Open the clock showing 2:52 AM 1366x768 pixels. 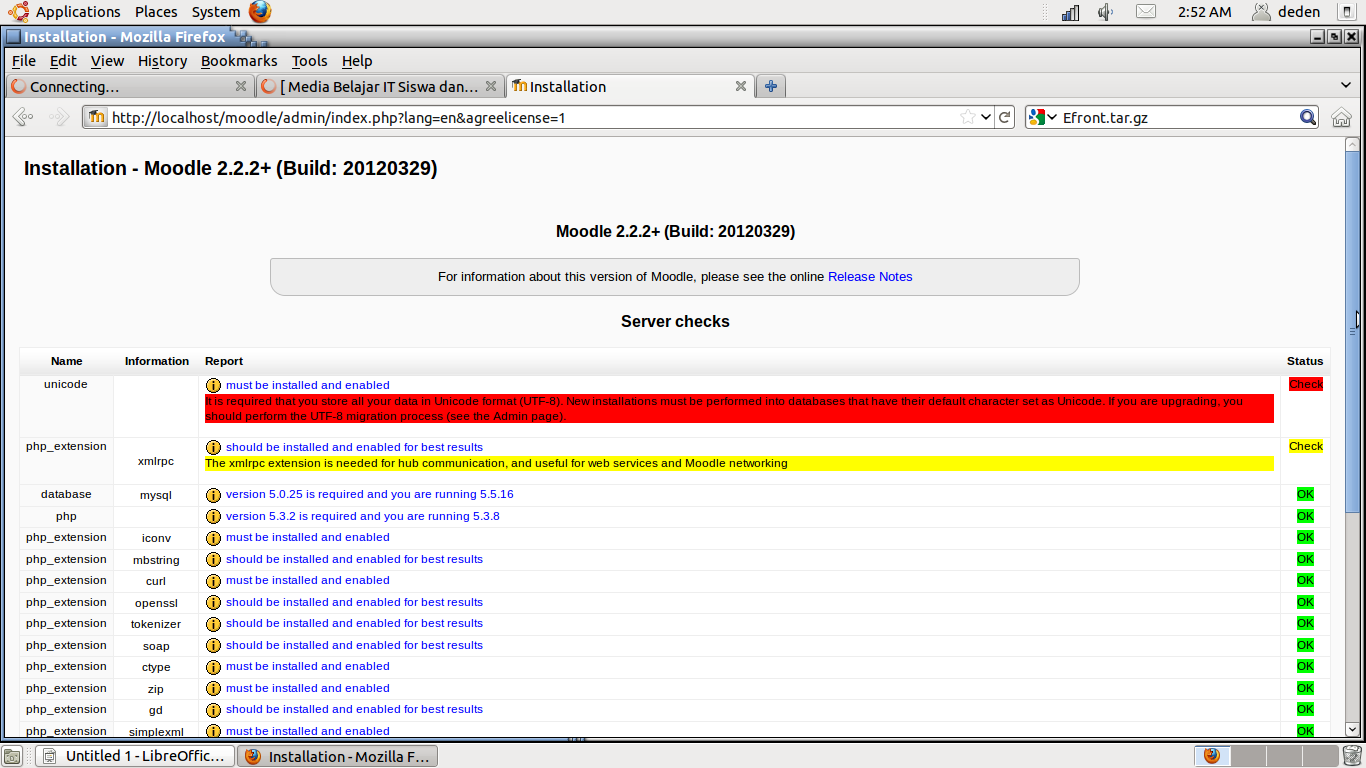tap(1204, 12)
